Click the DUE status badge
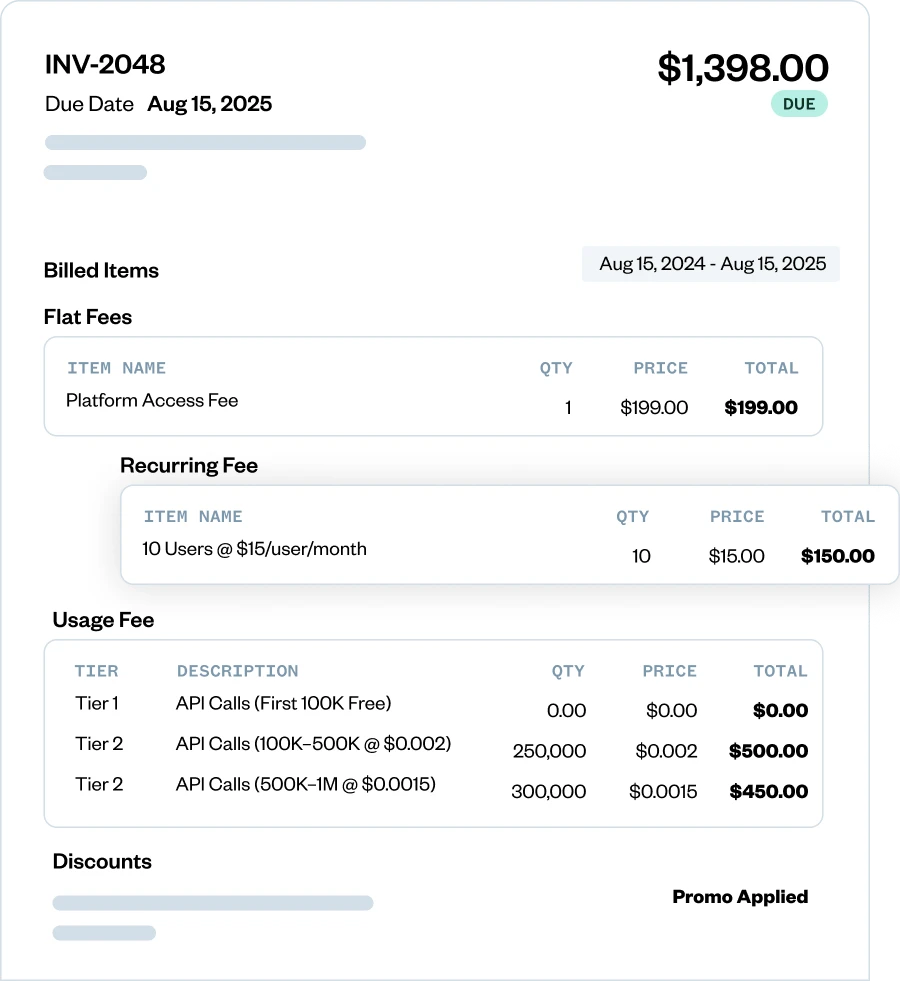The image size is (900, 981). 798,103
